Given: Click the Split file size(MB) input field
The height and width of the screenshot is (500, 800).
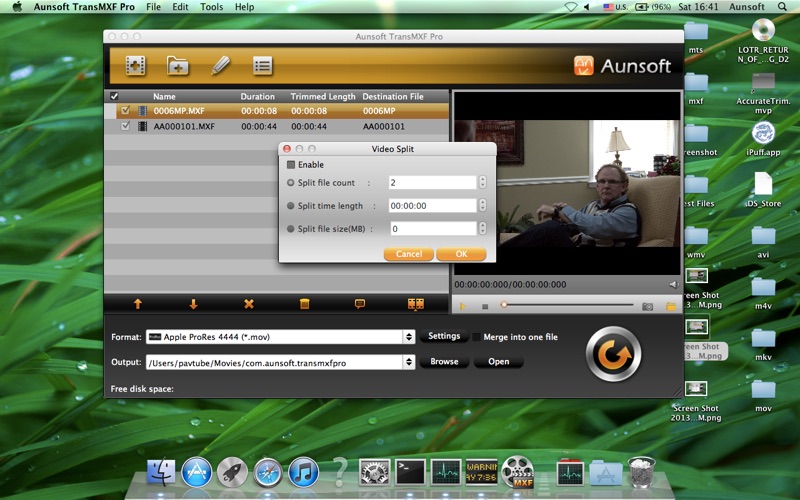Looking at the screenshot, I should click(x=433, y=229).
